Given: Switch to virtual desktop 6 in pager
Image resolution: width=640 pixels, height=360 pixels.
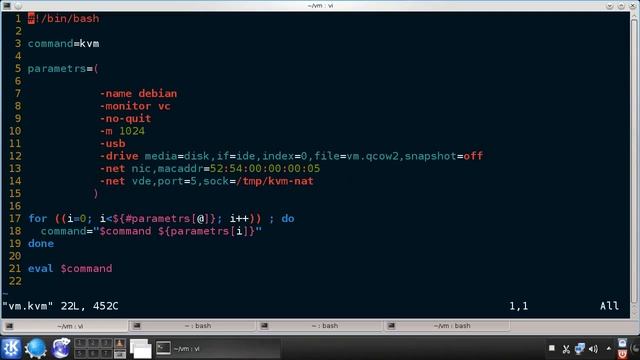Looking at the screenshot, I should coord(93,353).
